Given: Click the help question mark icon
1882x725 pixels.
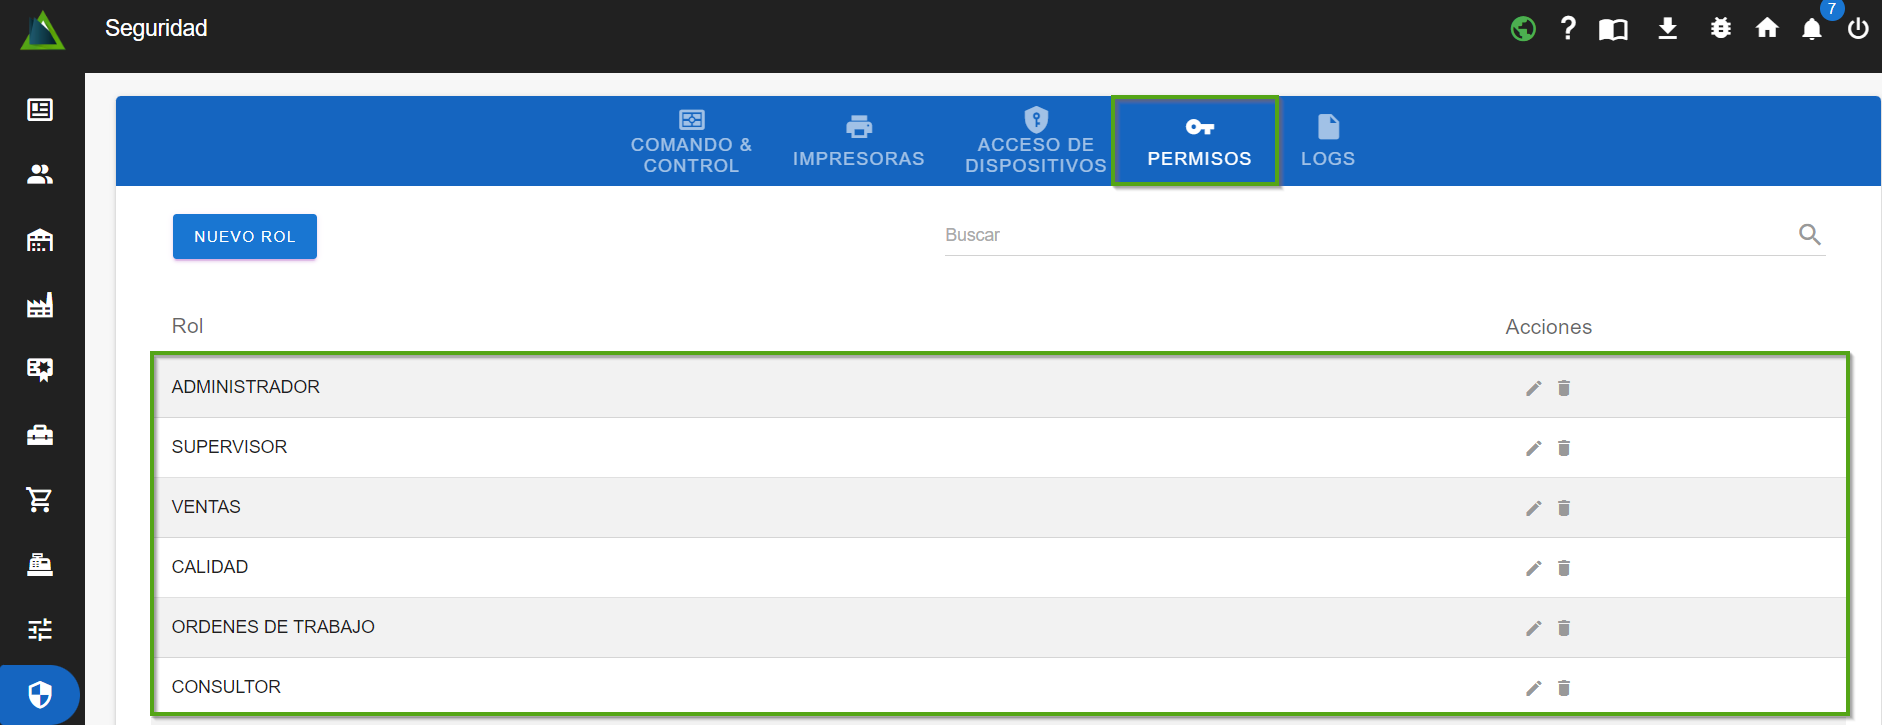Looking at the screenshot, I should click(x=1568, y=28).
